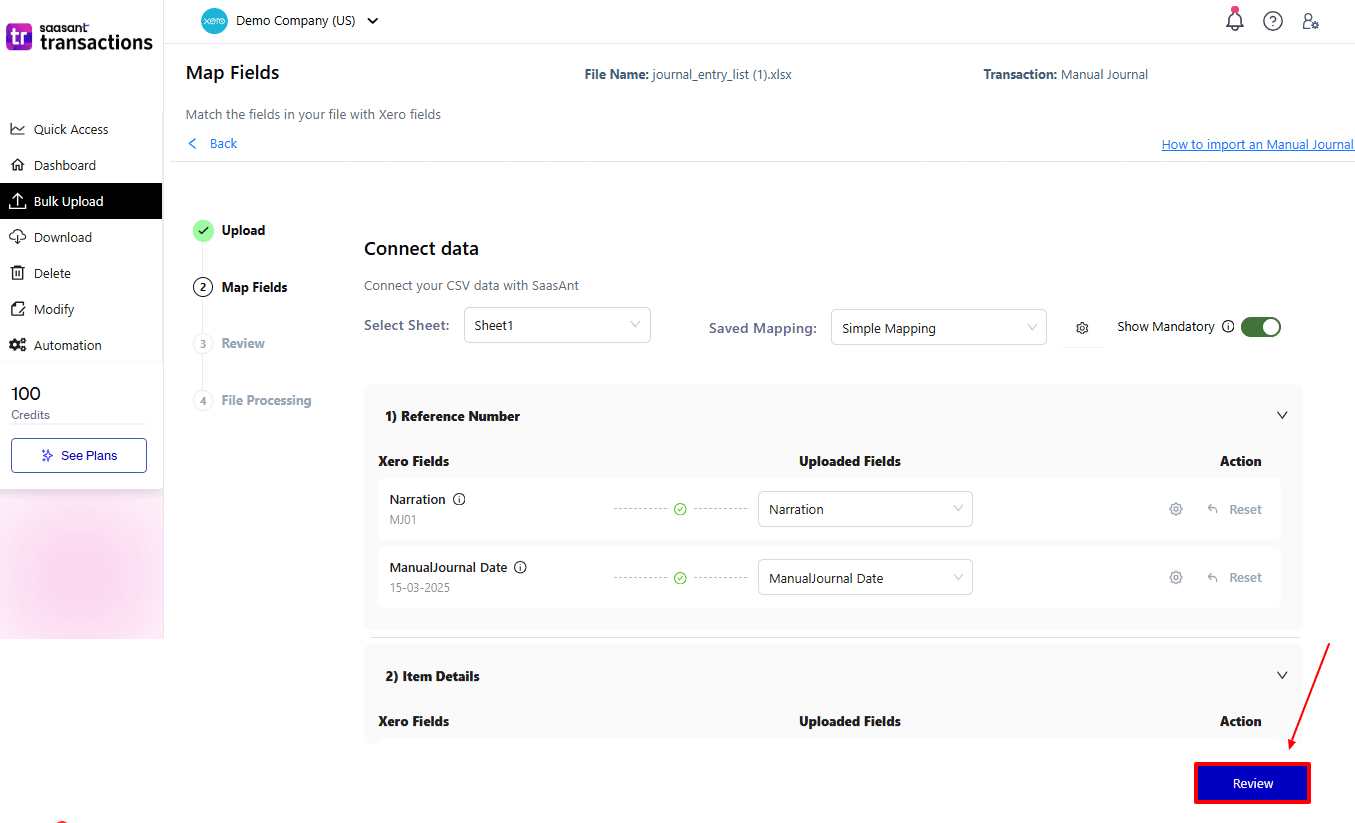Viewport: 1355px width, 823px height.
Task: Click the help question mark icon
Action: tap(1272, 20)
